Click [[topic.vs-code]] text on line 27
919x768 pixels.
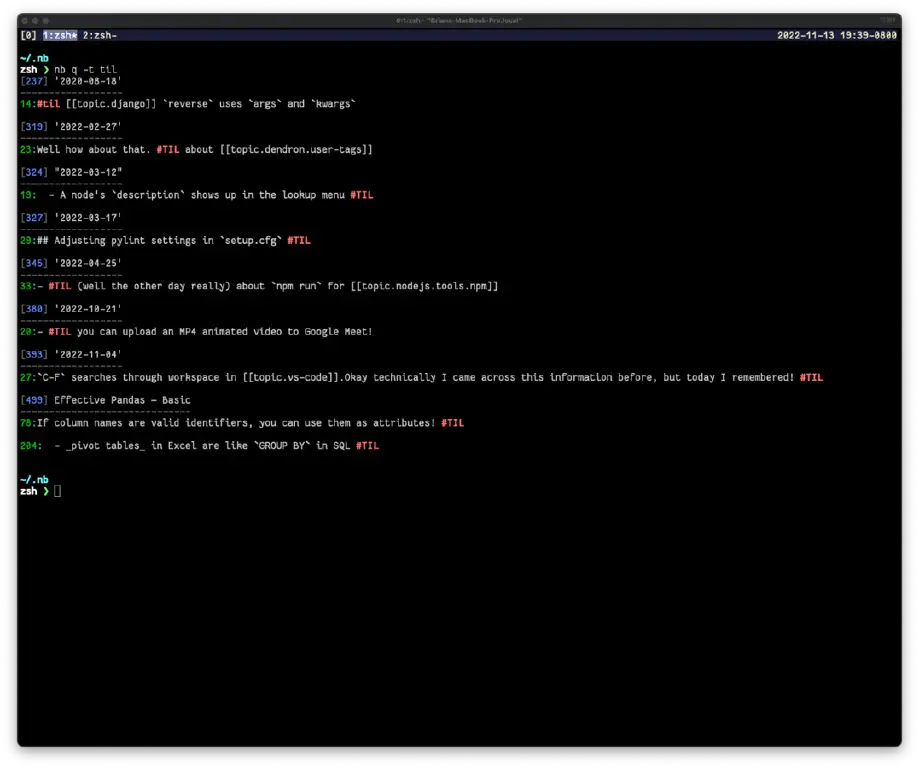(291, 378)
